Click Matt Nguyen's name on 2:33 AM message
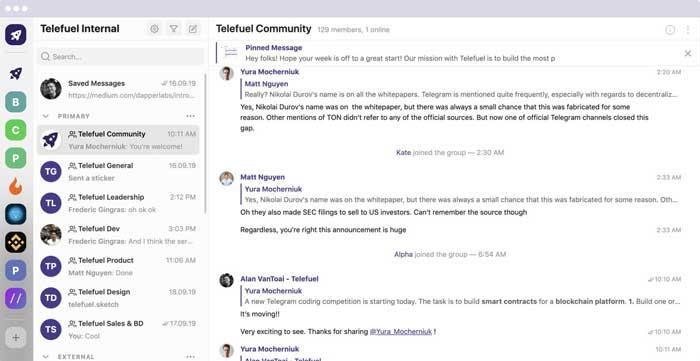700x361 pixels. click(x=262, y=177)
